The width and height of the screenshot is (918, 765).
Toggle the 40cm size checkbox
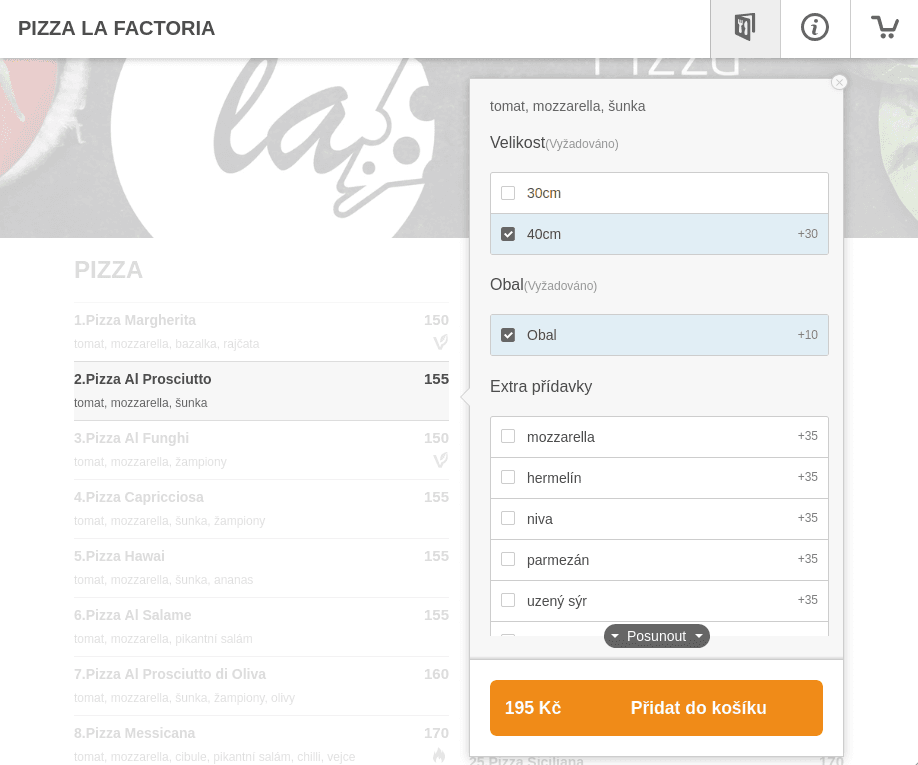click(x=508, y=234)
